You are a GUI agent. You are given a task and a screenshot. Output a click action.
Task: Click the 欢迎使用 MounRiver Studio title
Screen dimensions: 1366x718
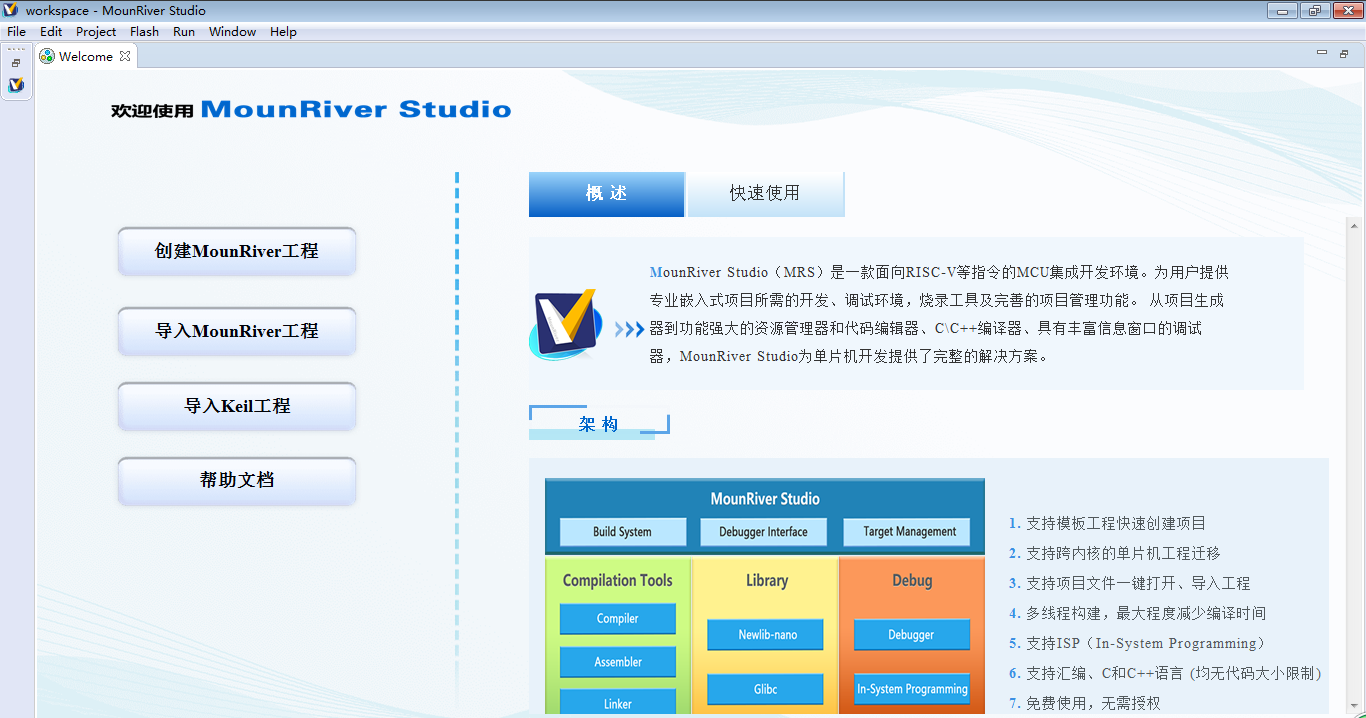pyautogui.click(x=311, y=110)
